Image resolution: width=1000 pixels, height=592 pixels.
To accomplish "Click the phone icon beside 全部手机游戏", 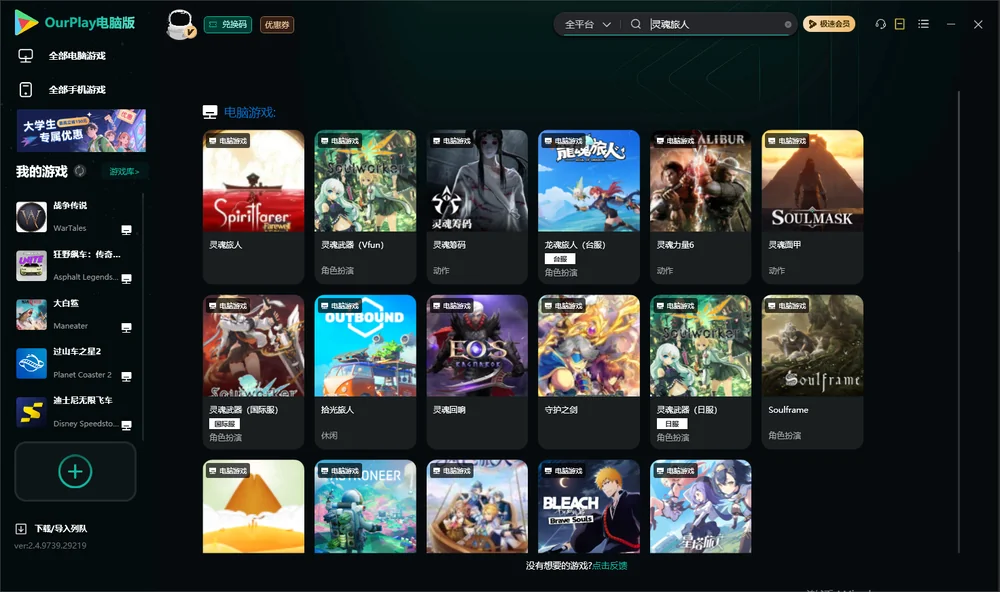I will pyautogui.click(x=26, y=89).
